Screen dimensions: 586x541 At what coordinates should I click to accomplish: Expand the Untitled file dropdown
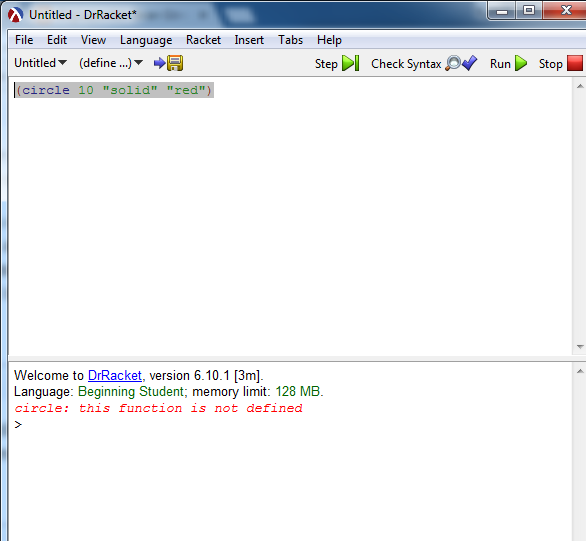tap(40, 63)
